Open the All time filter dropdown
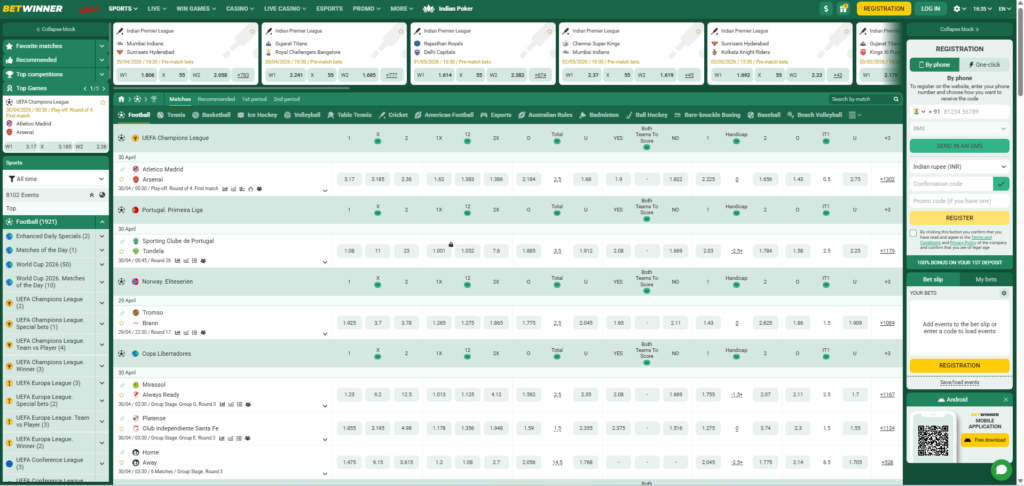Image resolution: width=1024 pixels, height=486 pixels. click(x=56, y=178)
